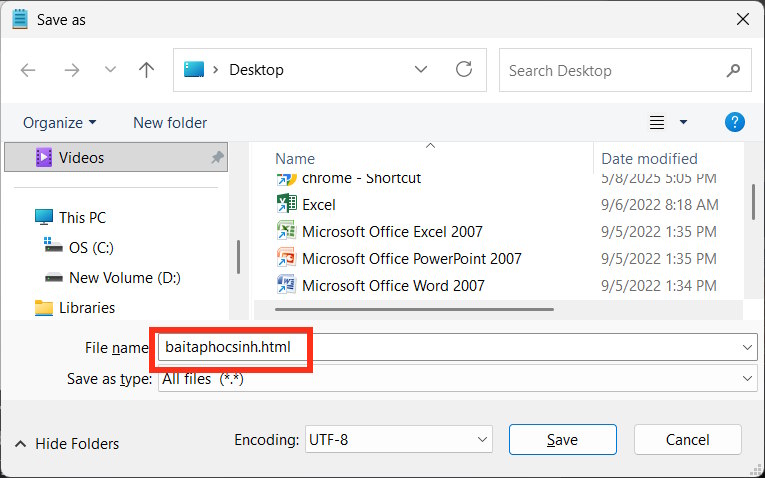This screenshot has width=765, height=478.
Task: Refresh the Desktop folder view
Action: 464,70
